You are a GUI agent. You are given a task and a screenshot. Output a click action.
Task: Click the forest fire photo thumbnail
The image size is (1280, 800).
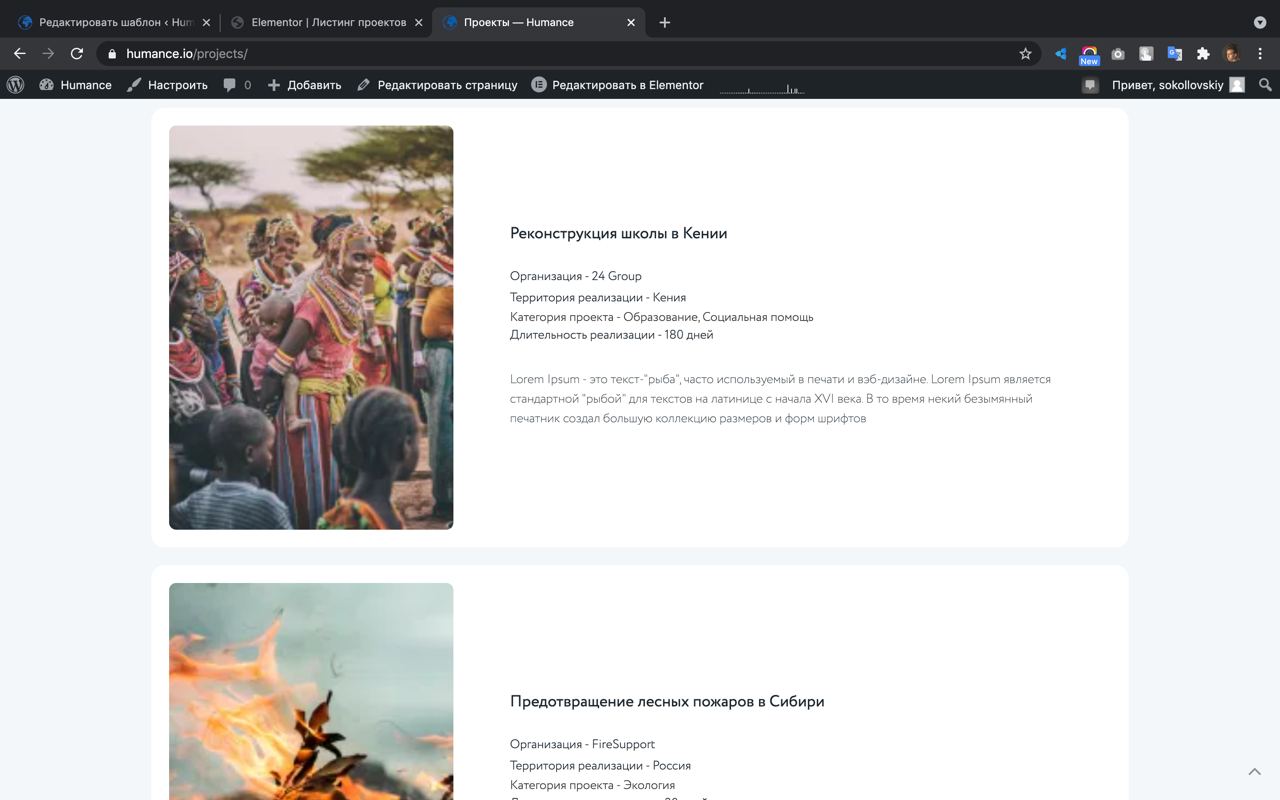click(x=311, y=691)
